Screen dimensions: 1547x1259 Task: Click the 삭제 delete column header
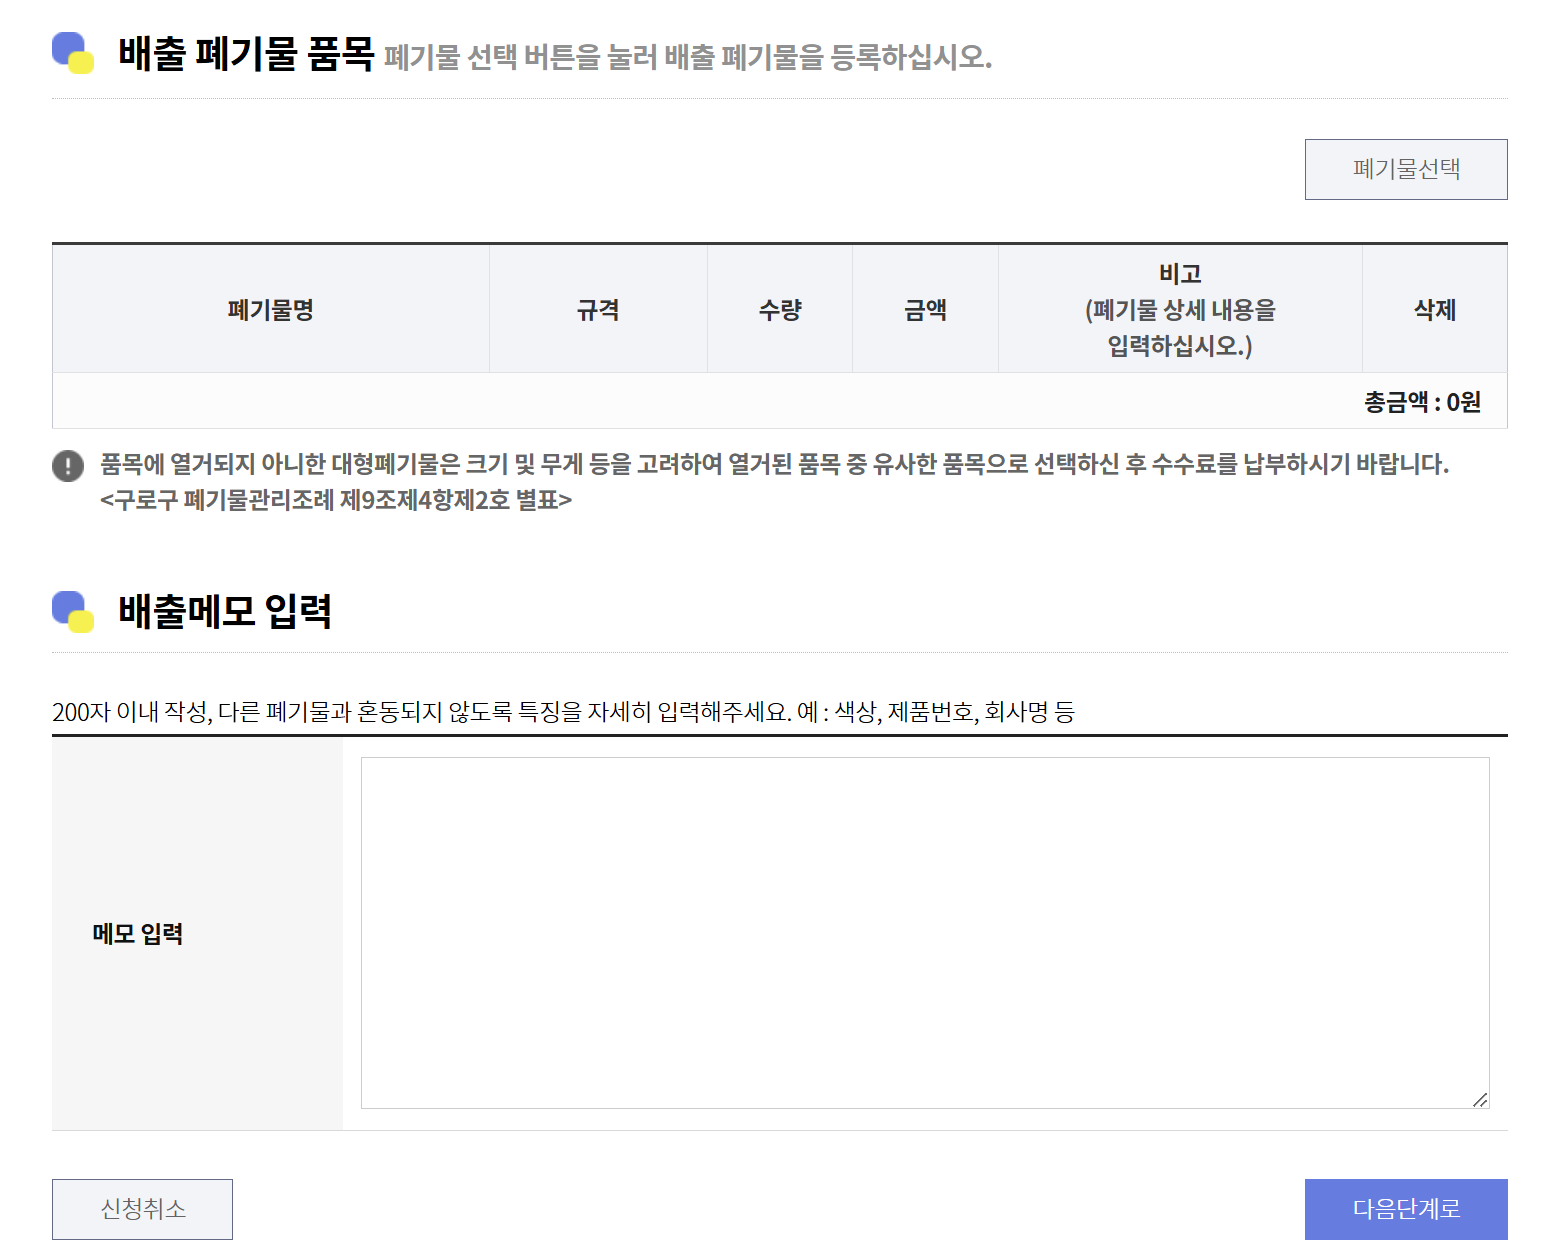(1434, 310)
